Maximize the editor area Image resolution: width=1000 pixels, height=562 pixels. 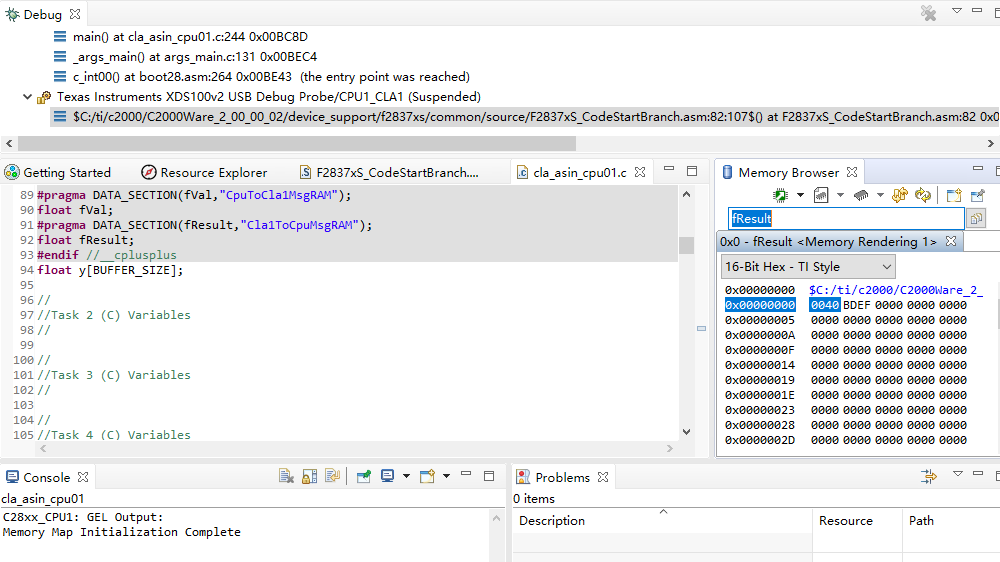click(x=692, y=171)
